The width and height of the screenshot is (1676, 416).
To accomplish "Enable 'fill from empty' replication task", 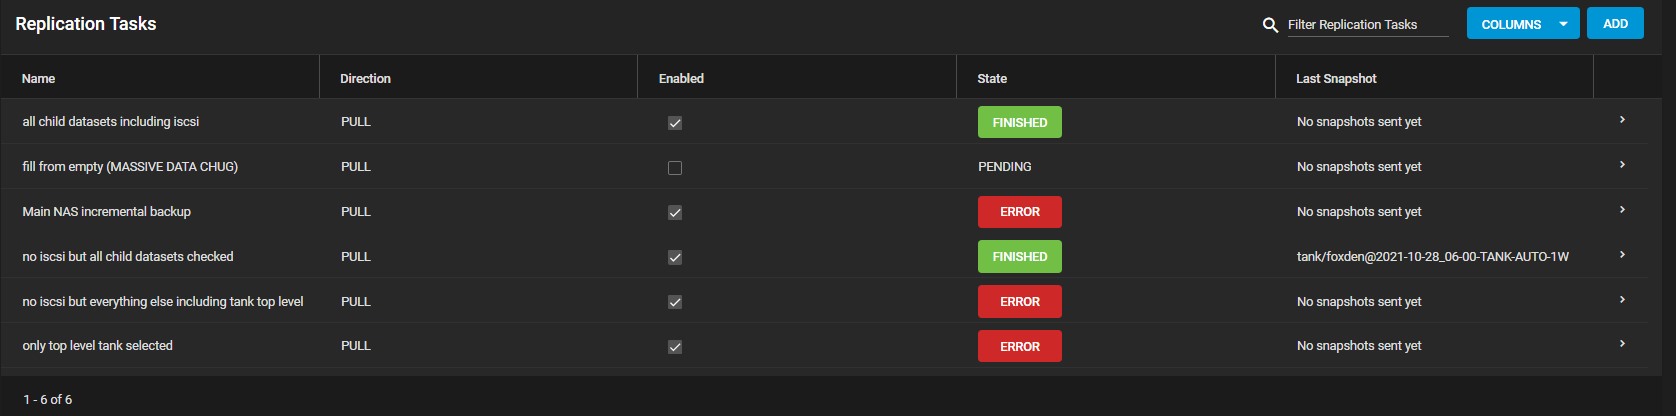I will coord(675,168).
